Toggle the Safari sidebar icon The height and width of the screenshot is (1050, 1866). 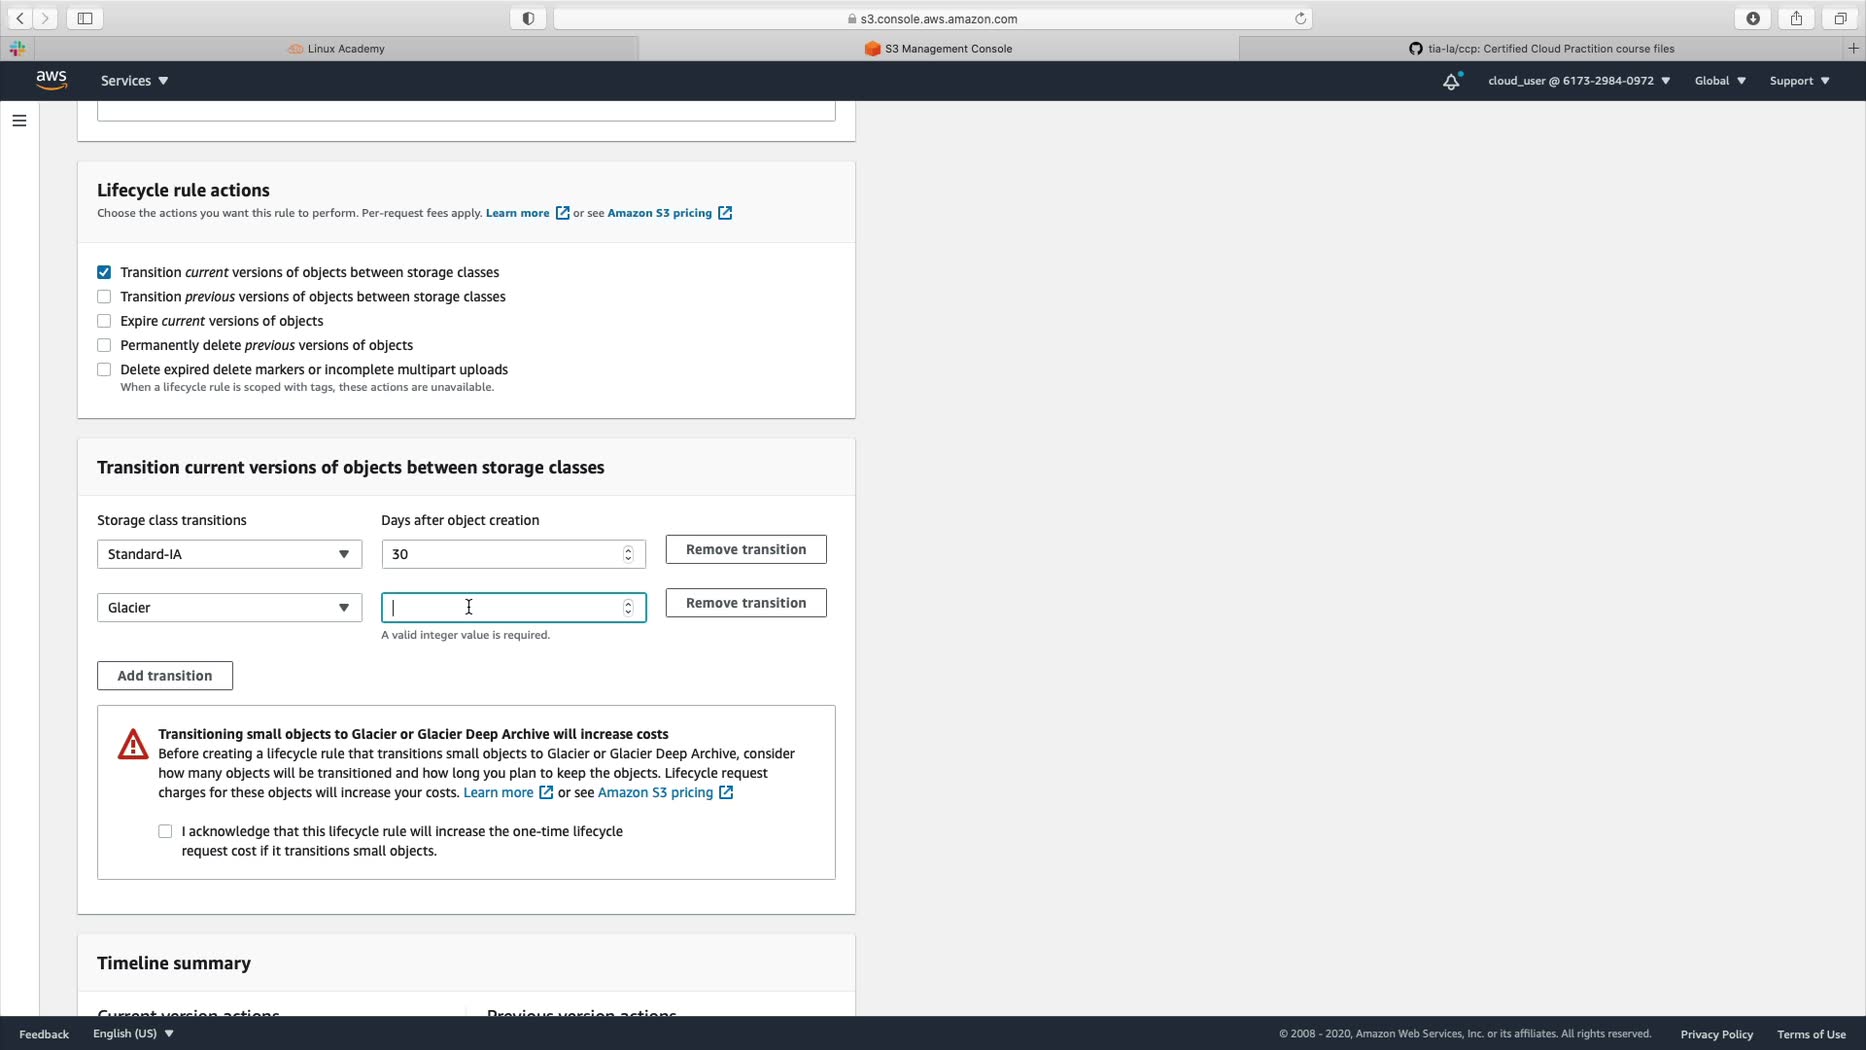85,18
